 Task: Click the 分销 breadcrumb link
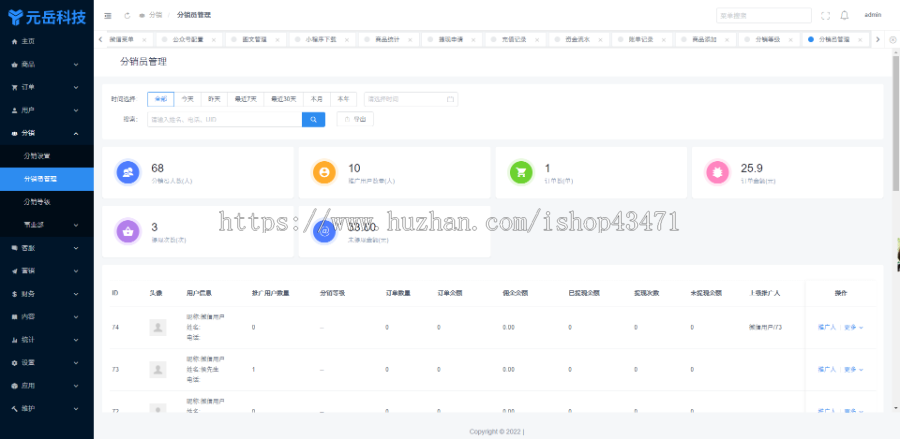tap(155, 15)
